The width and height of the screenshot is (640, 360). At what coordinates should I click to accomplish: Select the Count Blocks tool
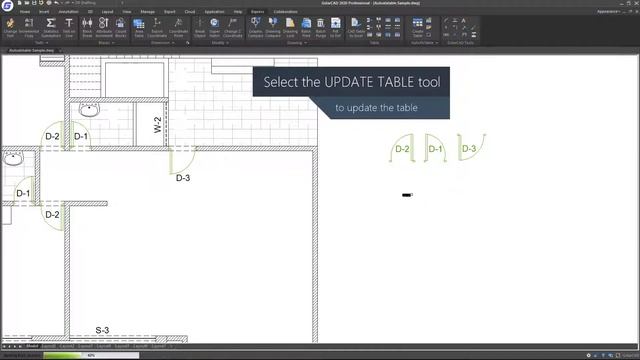coord(120,27)
